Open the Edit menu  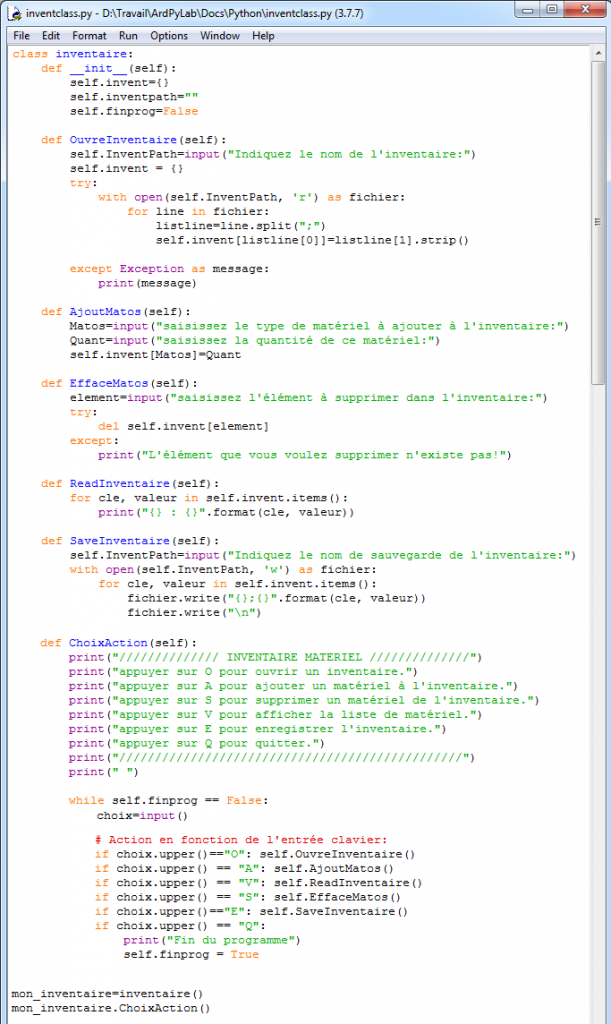pos(50,36)
